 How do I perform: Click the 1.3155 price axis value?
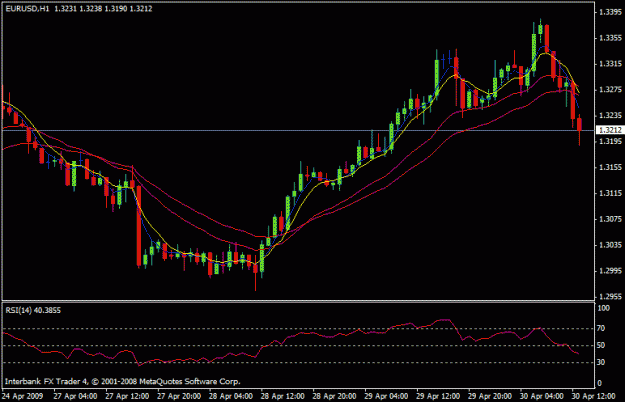click(x=610, y=168)
